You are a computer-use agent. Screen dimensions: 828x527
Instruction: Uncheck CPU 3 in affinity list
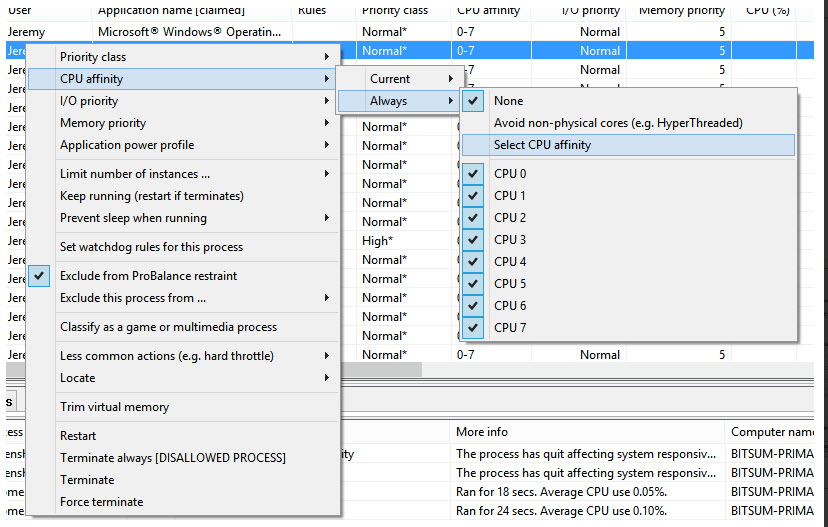coord(510,240)
